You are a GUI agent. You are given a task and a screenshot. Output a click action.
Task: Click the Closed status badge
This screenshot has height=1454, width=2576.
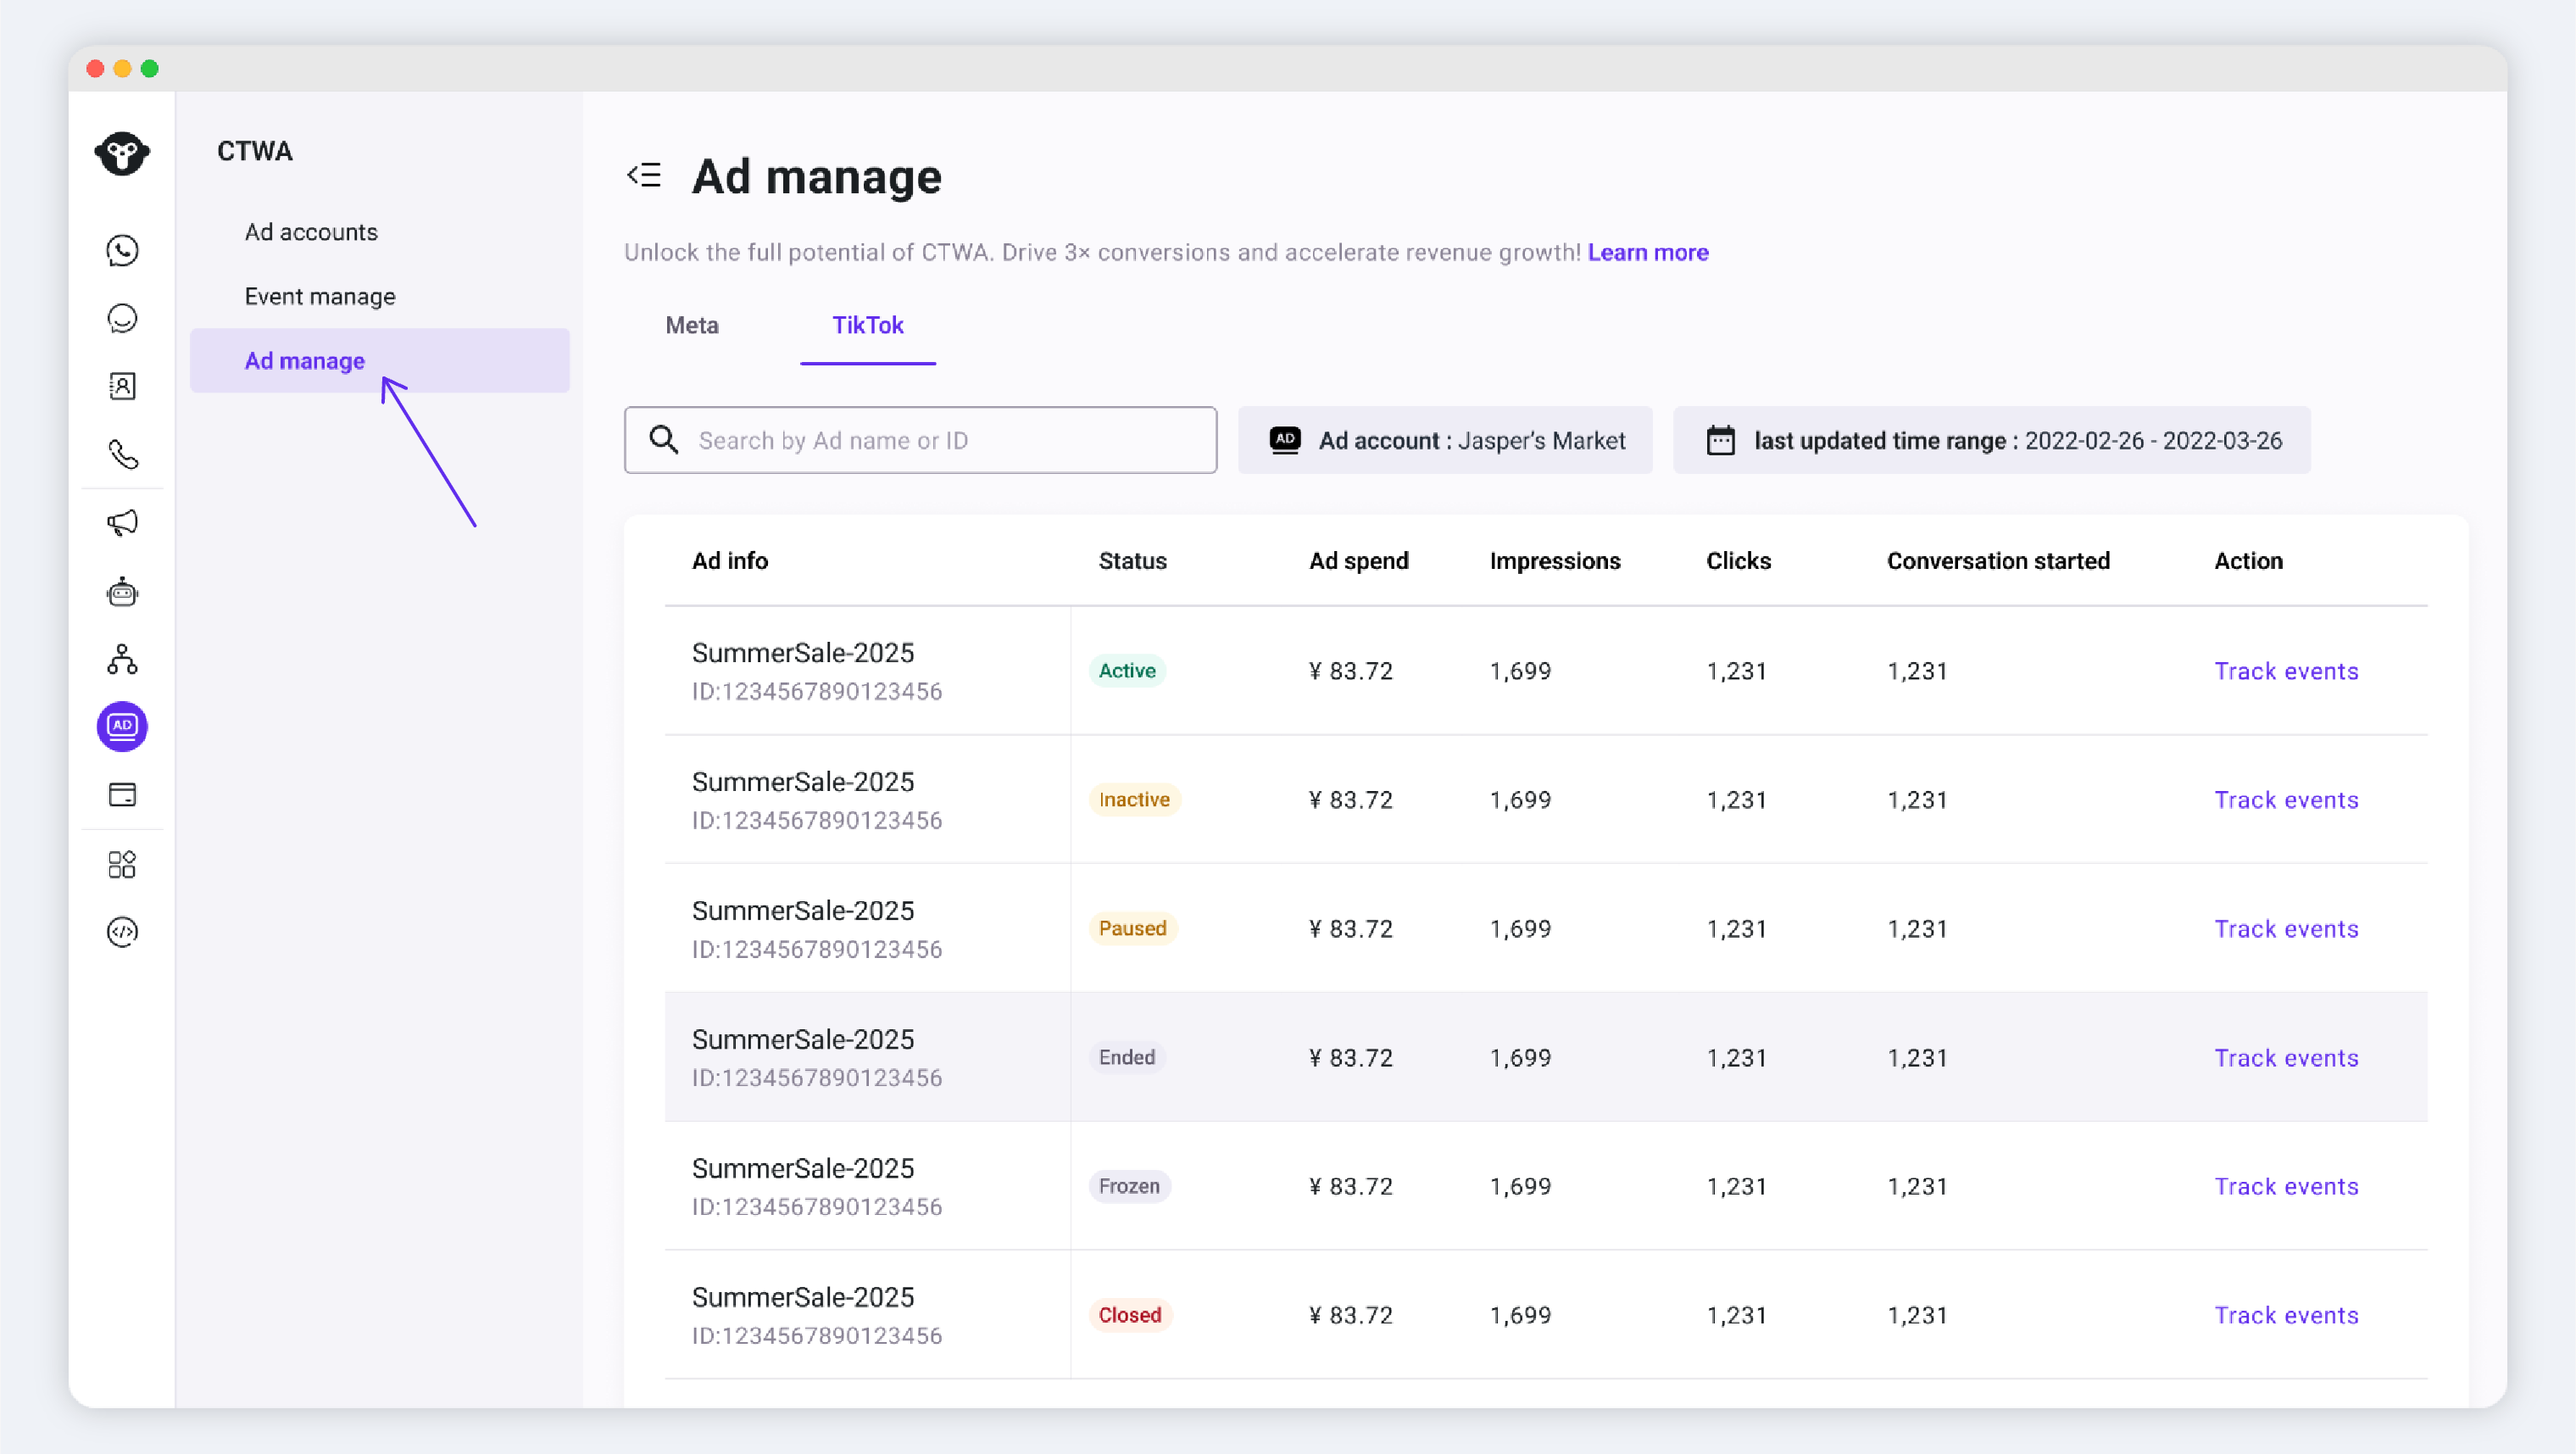click(1130, 1315)
